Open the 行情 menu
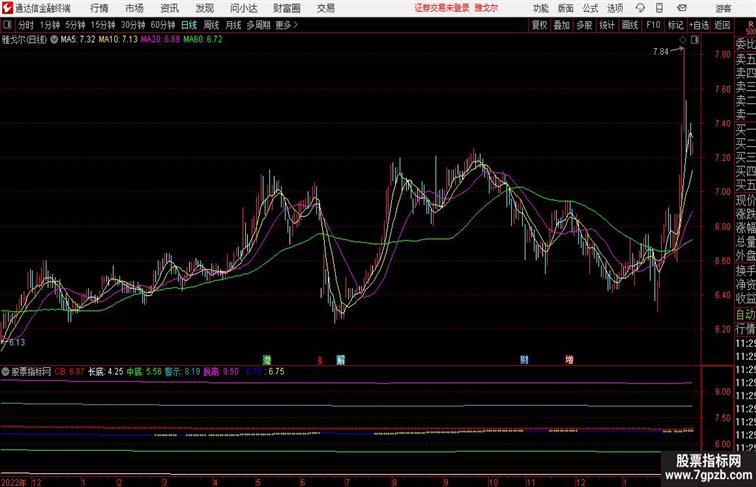Viewport: 756px width, 487px height. tap(99, 8)
